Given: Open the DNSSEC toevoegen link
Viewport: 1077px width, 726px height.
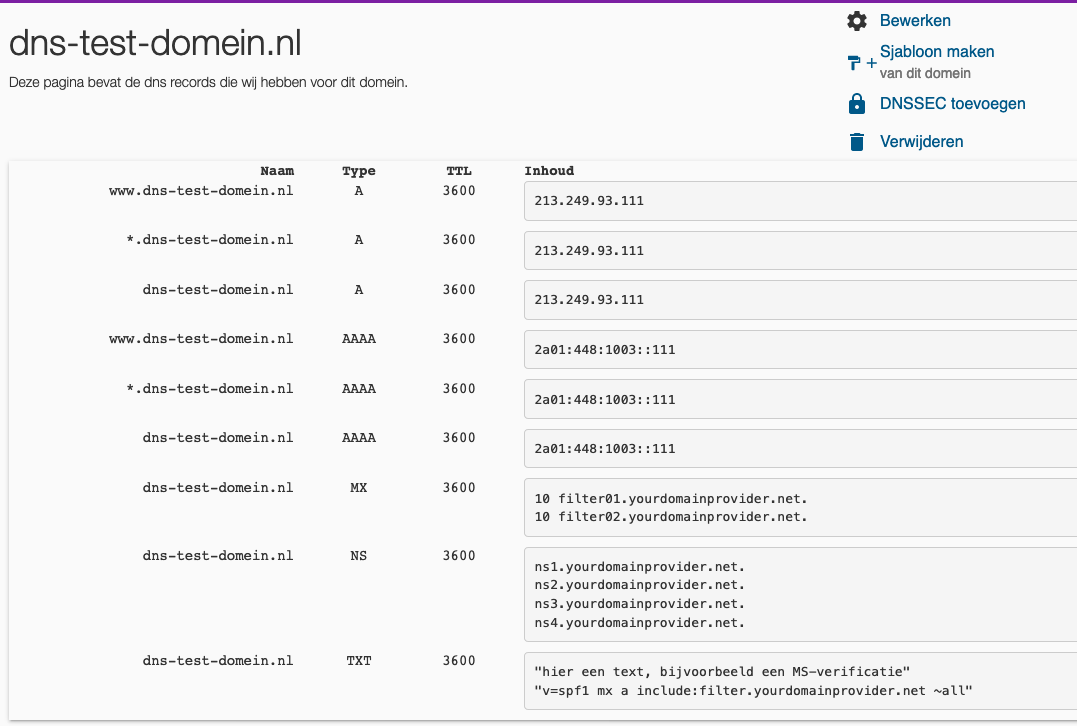Looking at the screenshot, I should tap(953, 104).
